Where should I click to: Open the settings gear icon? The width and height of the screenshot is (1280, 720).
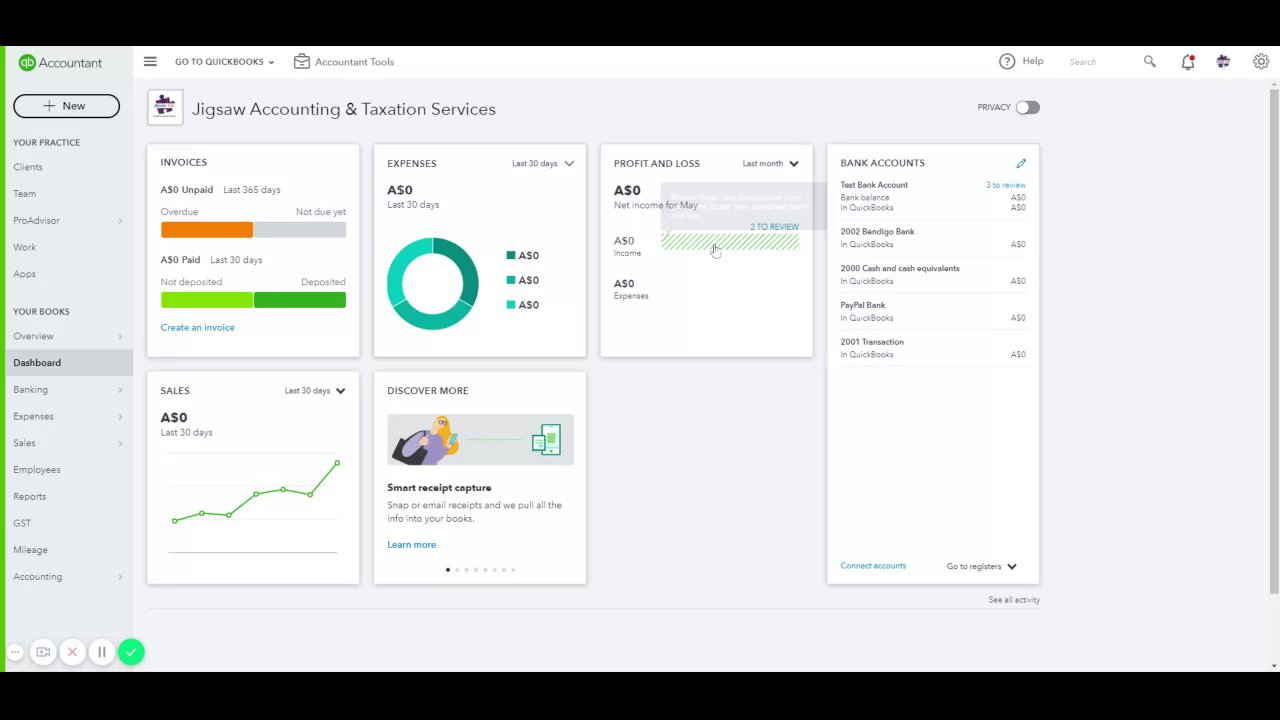click(x=1261, y=62)
